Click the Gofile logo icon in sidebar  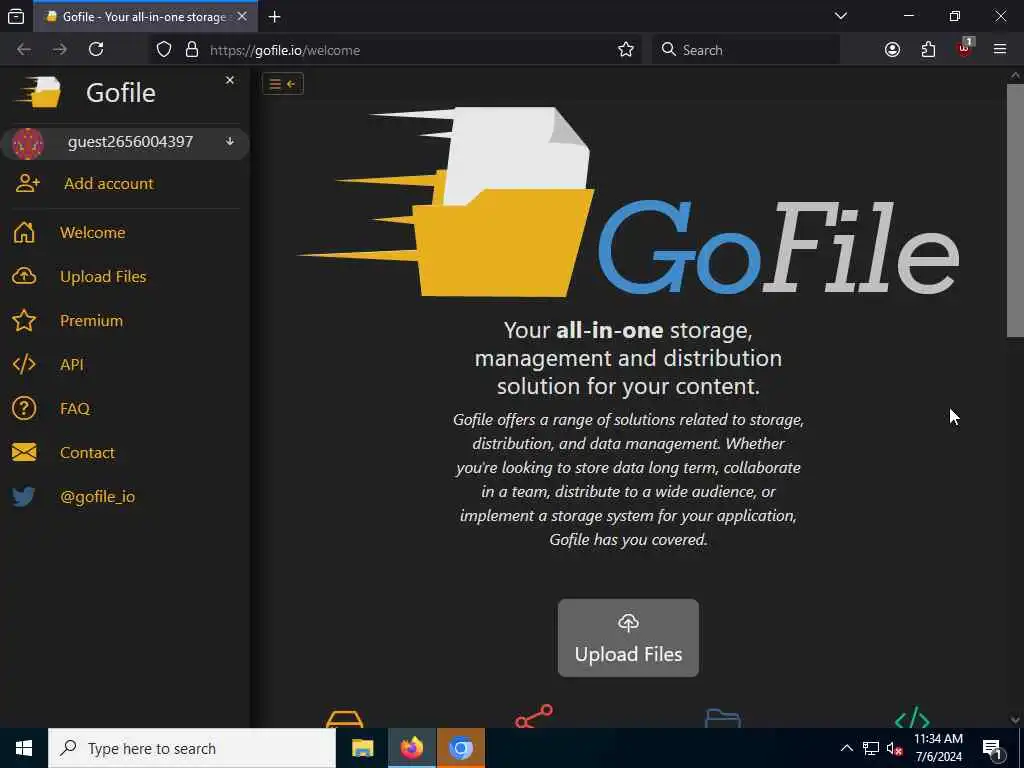click(x=39, y=91)
